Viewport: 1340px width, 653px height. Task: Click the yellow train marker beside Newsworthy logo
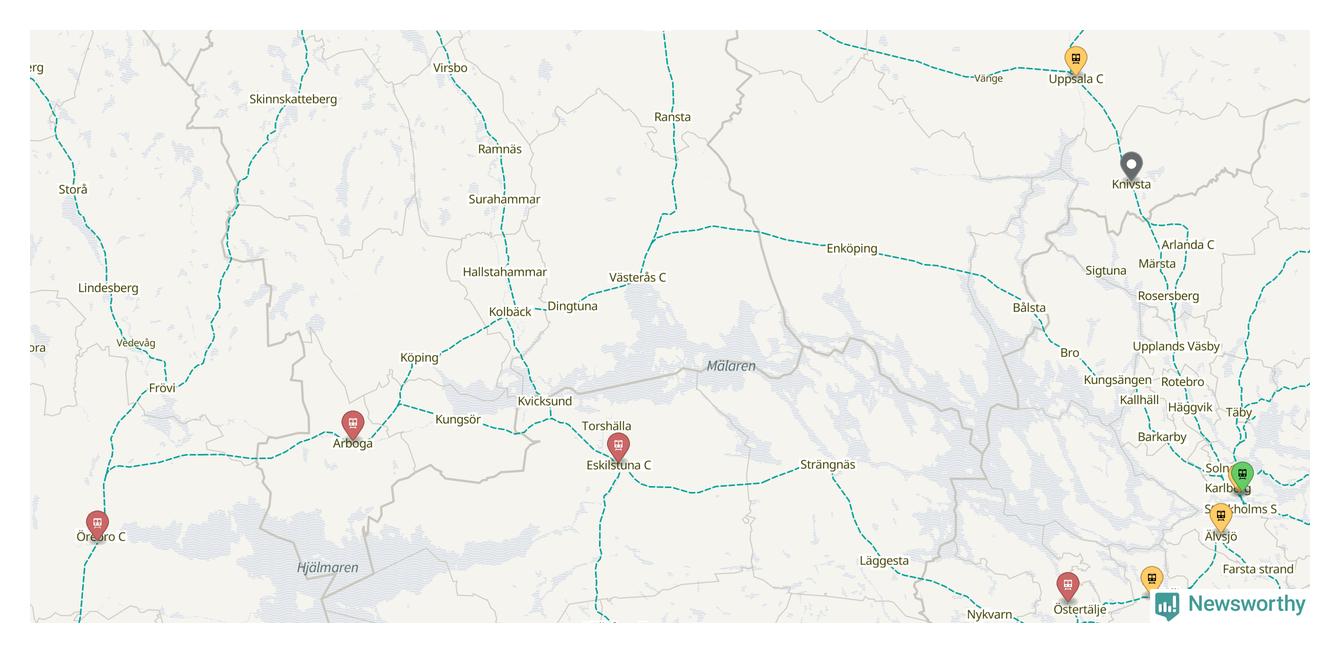point(1152,581)
